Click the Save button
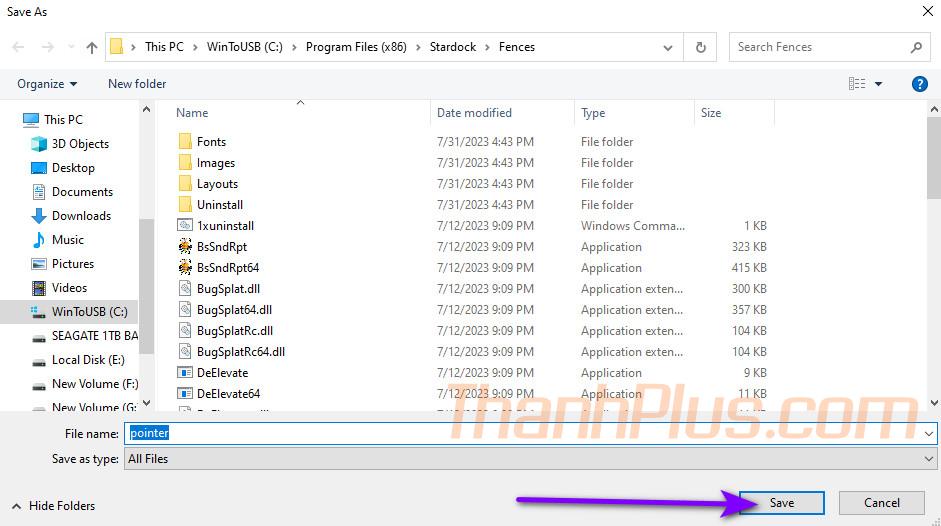The width and height of the screenshot is (941, 526). click(x=781, y=503)
